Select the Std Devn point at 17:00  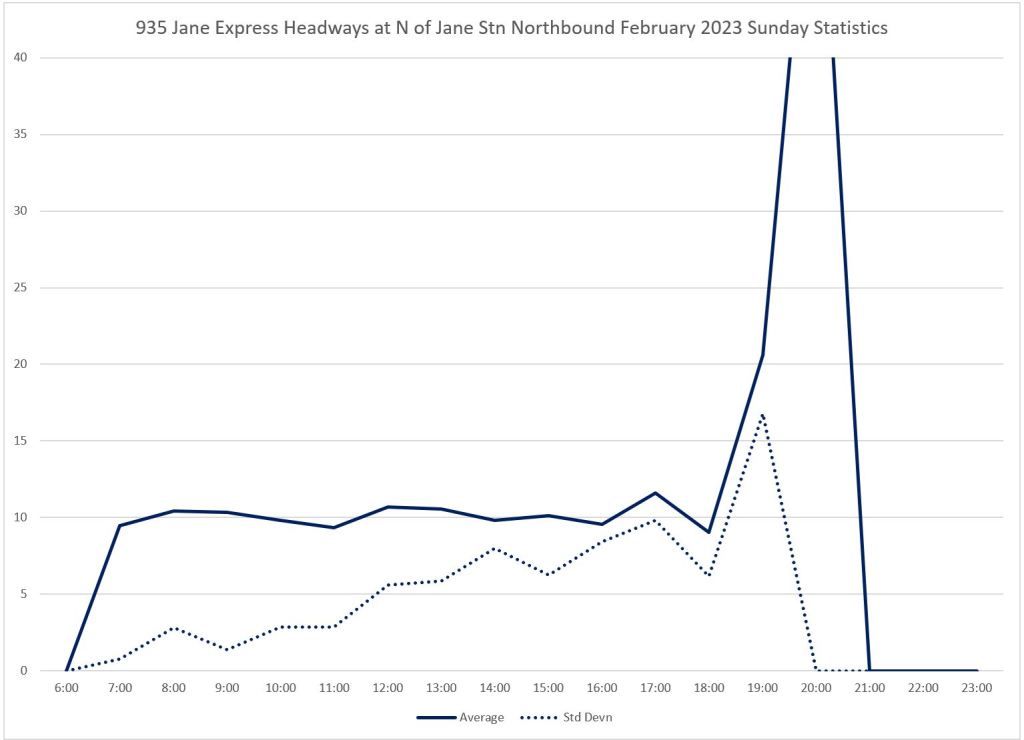pyautogui.click(x=656, y=520)
